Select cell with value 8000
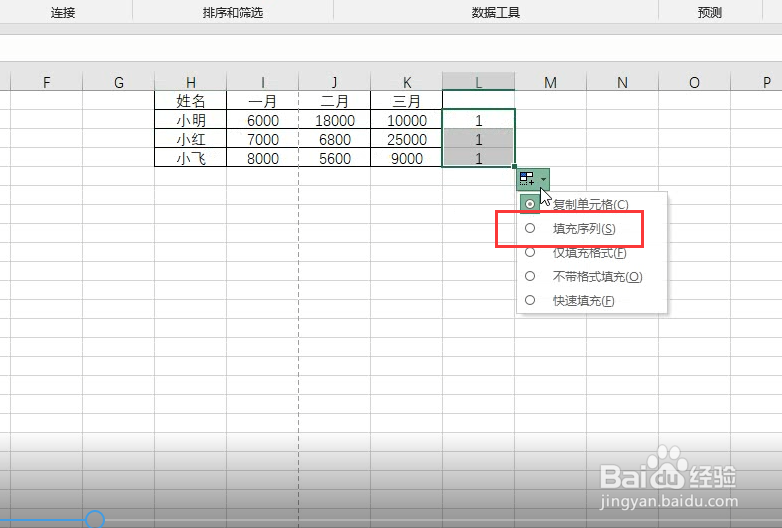Image resolution: width=782 pixels, height=528 pixels. coord(262,158)
